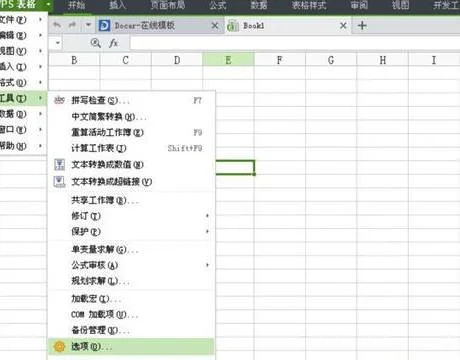460x360 pixels.
Task: Click the magnifier zoom icon in formula bar
Action: (96, 43)
